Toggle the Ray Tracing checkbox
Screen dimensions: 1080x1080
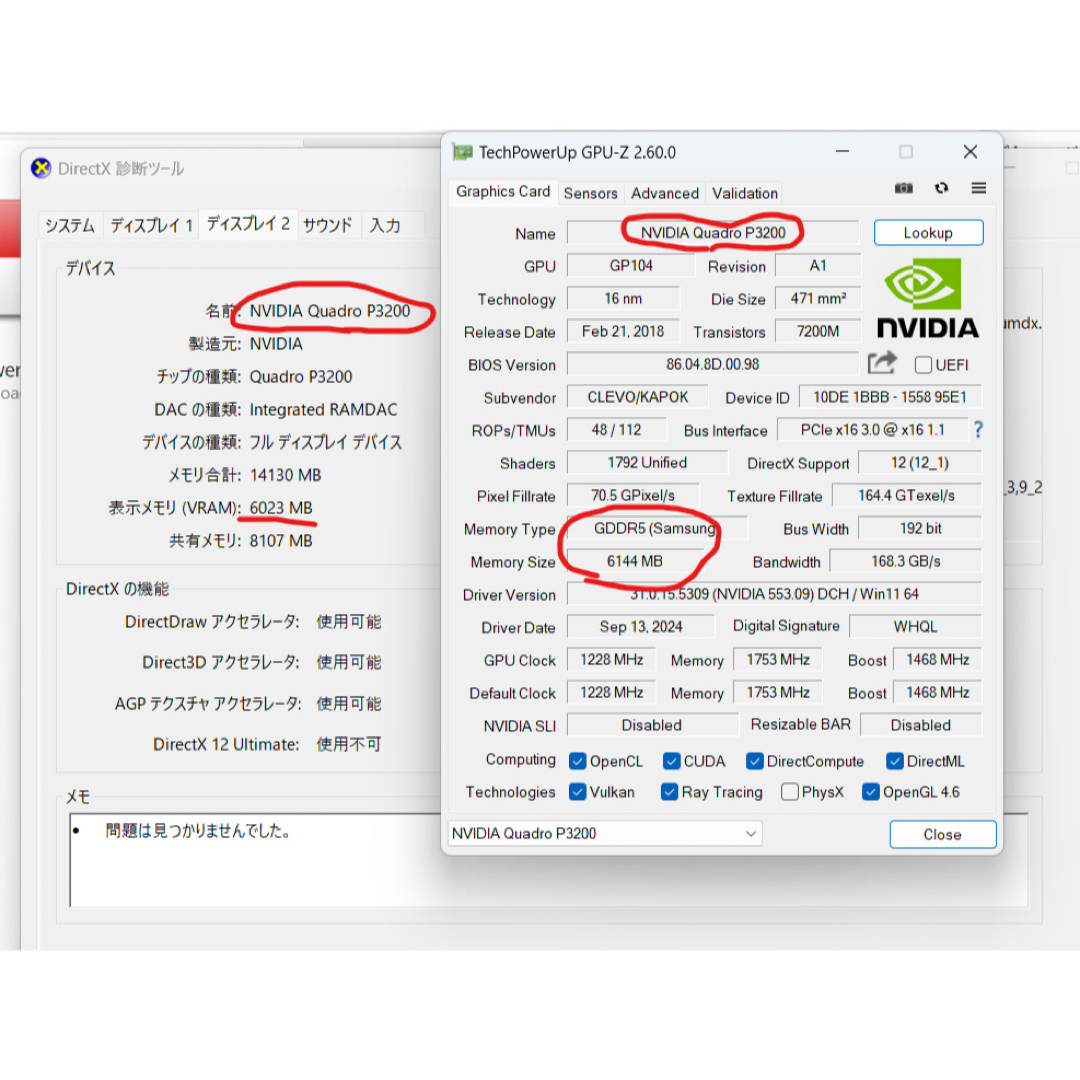(x=669, y=792)
